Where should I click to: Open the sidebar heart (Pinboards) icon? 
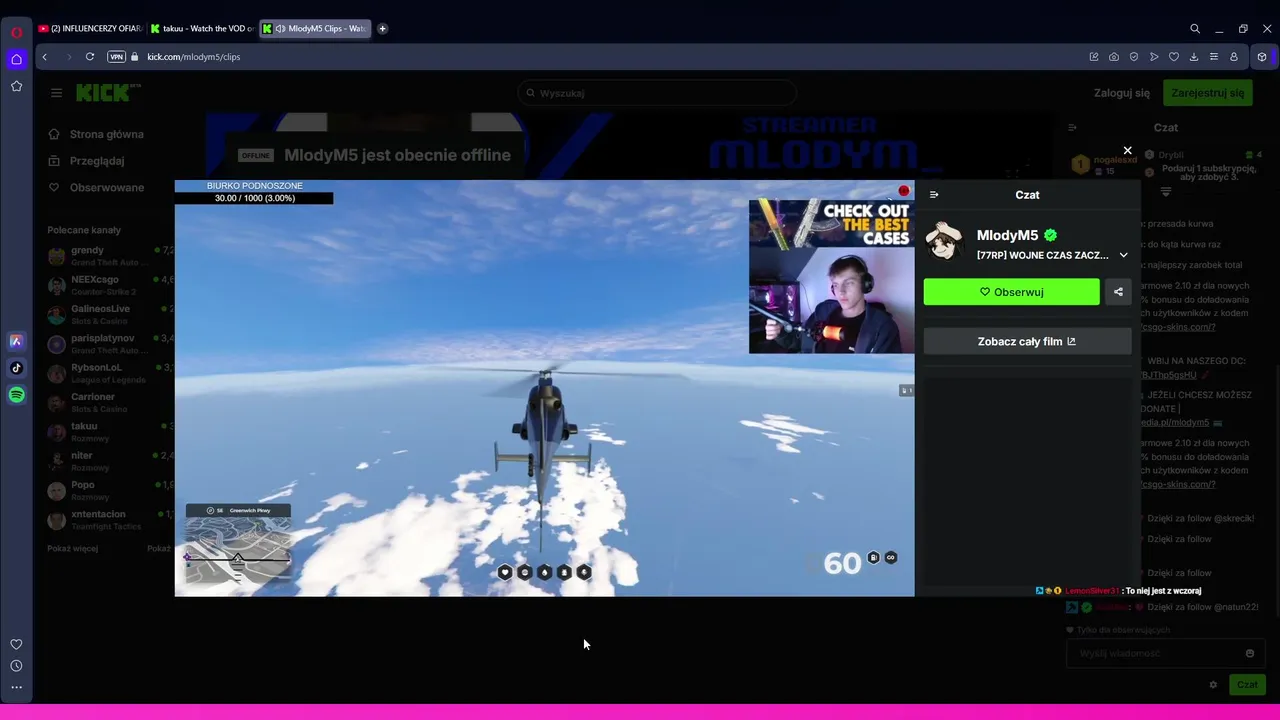coord(16,645)
